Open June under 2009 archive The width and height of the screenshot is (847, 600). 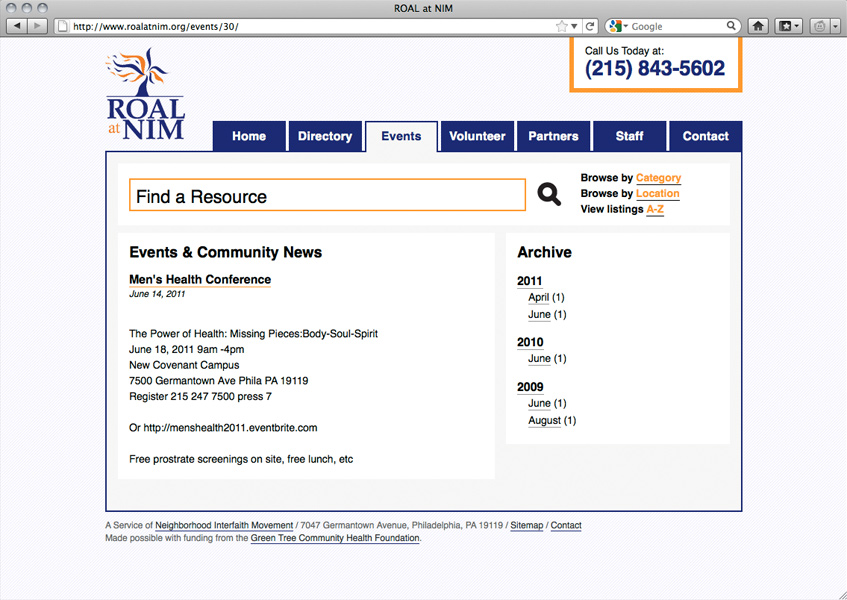pos(539,403)
